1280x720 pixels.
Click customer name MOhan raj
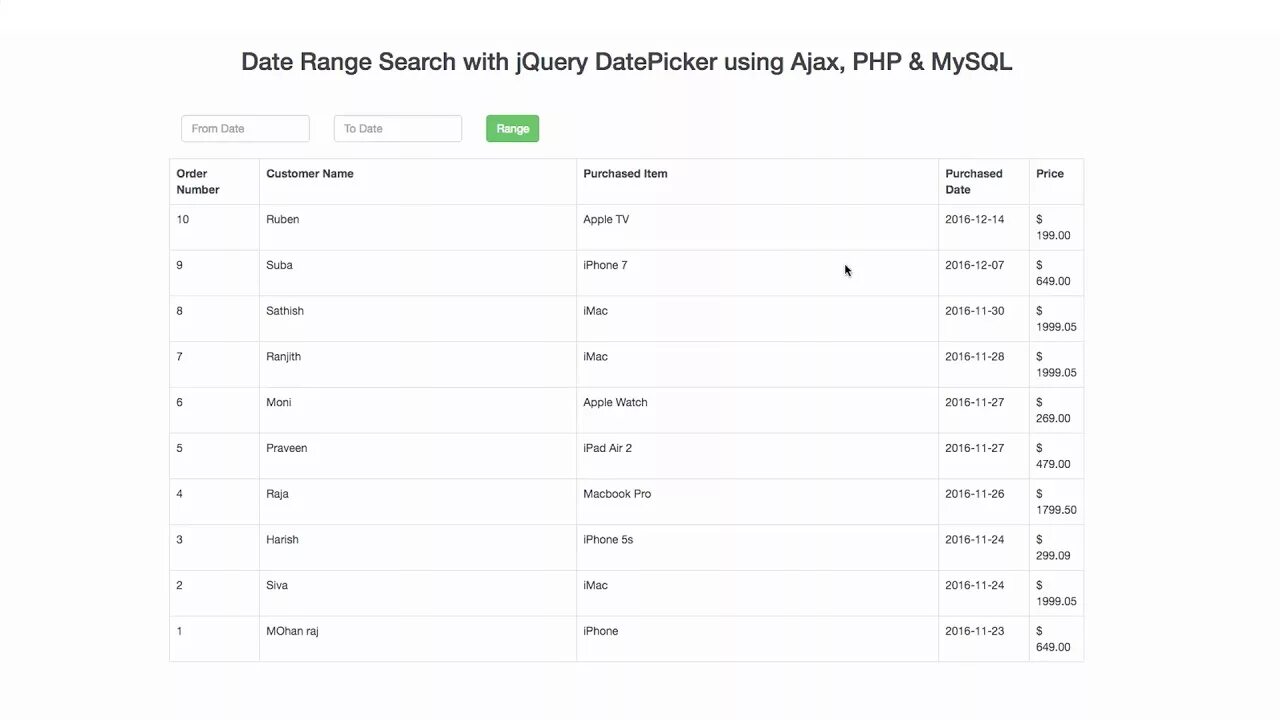point(292,632)
